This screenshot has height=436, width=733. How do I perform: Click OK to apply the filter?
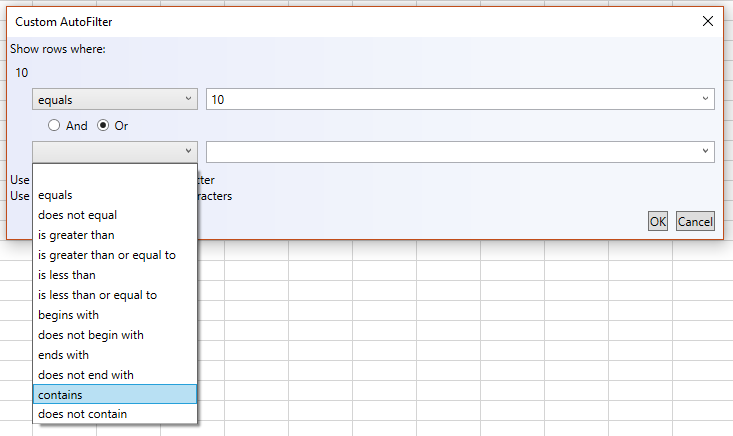[657, 221]
